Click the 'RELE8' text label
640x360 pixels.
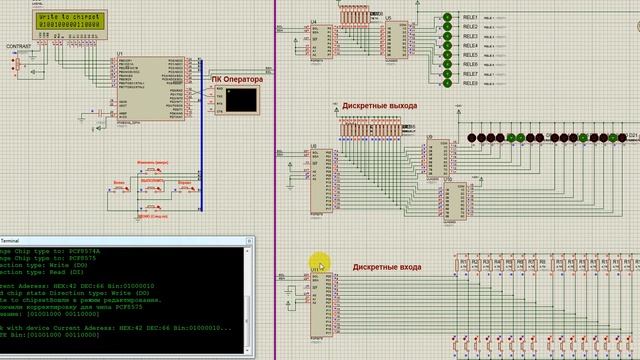tap(470, 83)
